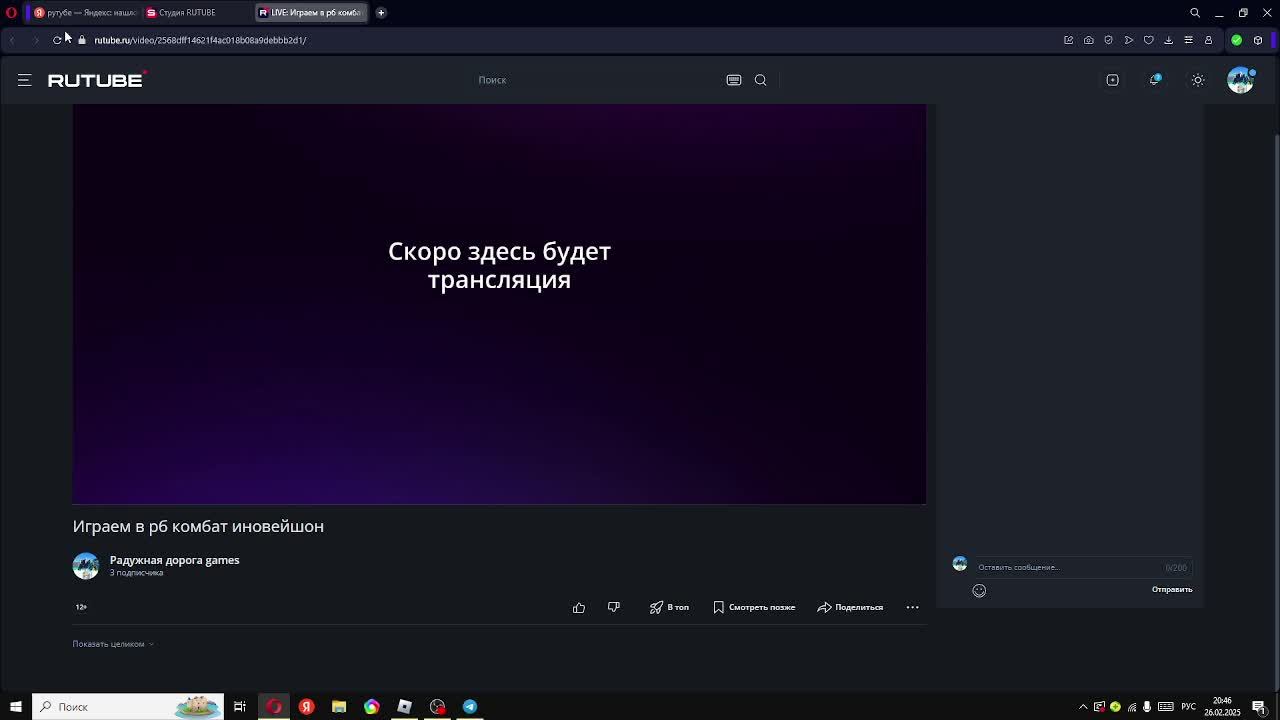Open the emoji picker in chat

point(979,590)
